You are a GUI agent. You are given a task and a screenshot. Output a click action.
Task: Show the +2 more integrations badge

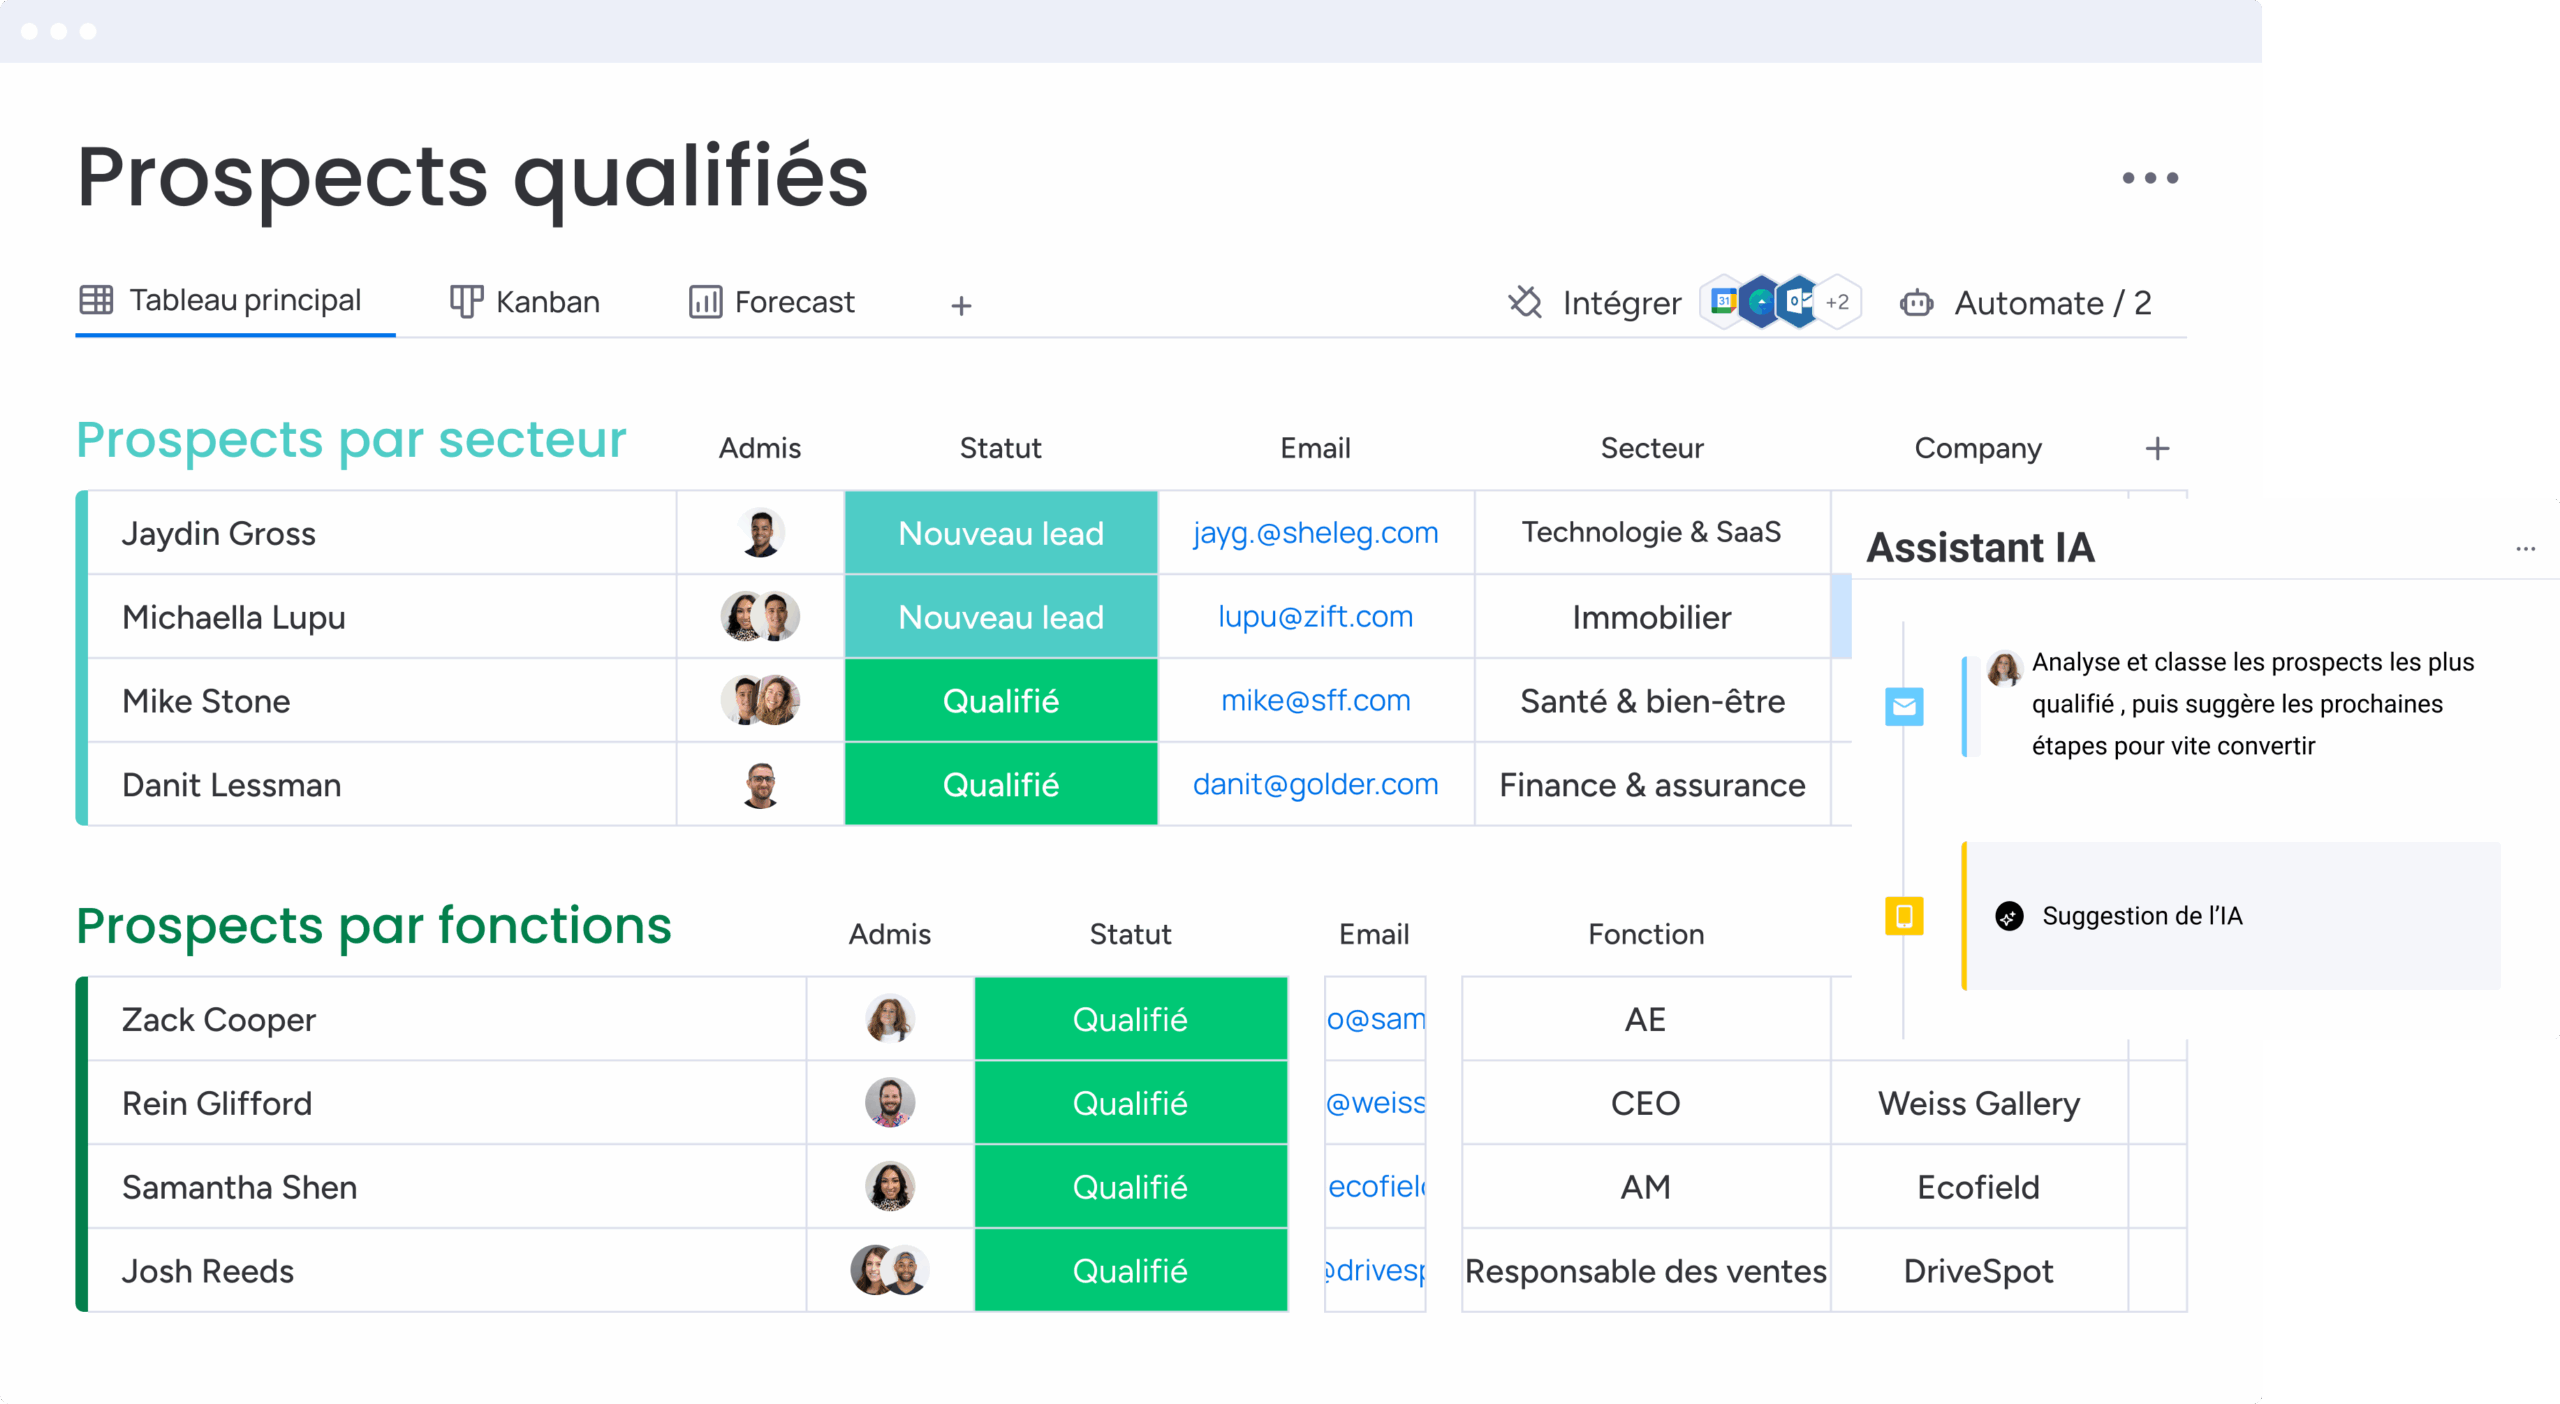click(1838, 302)
